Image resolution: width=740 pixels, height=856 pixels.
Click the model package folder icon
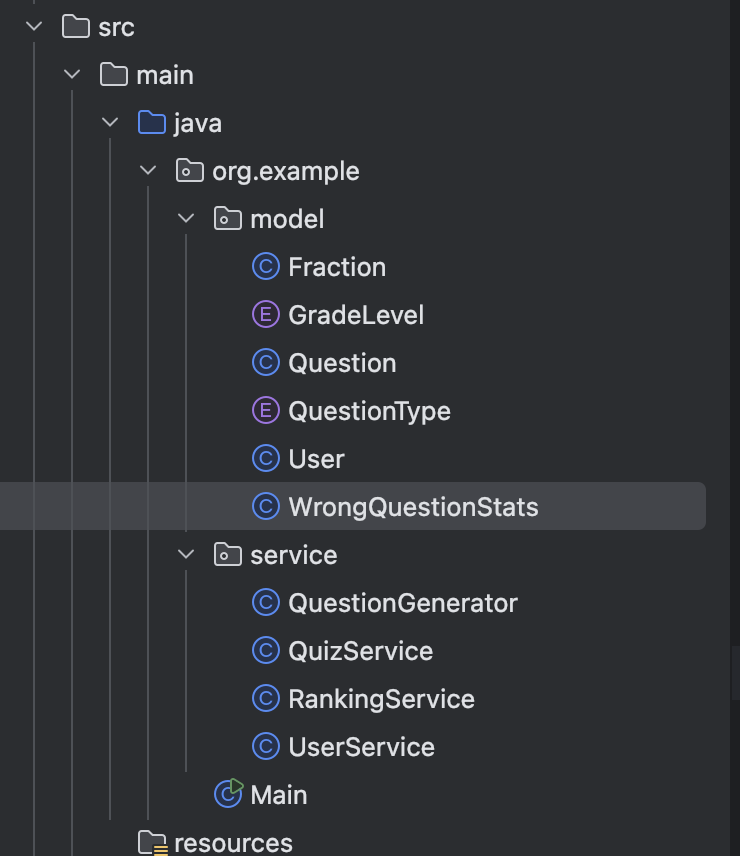(228, 219)
